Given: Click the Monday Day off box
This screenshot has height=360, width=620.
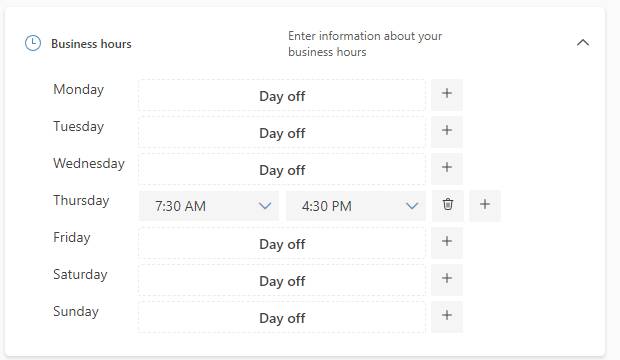Looking at the screenshot, I should [282, 95].
